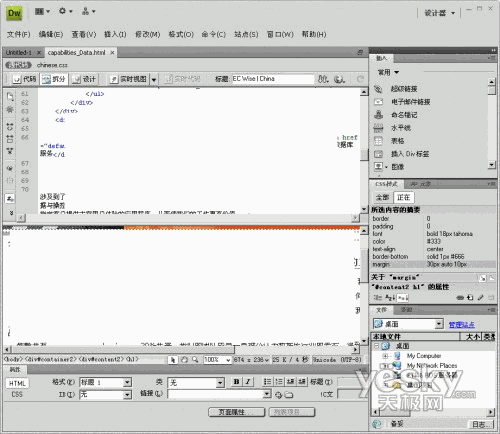Open the 文件(F) menu

[18, 34]
